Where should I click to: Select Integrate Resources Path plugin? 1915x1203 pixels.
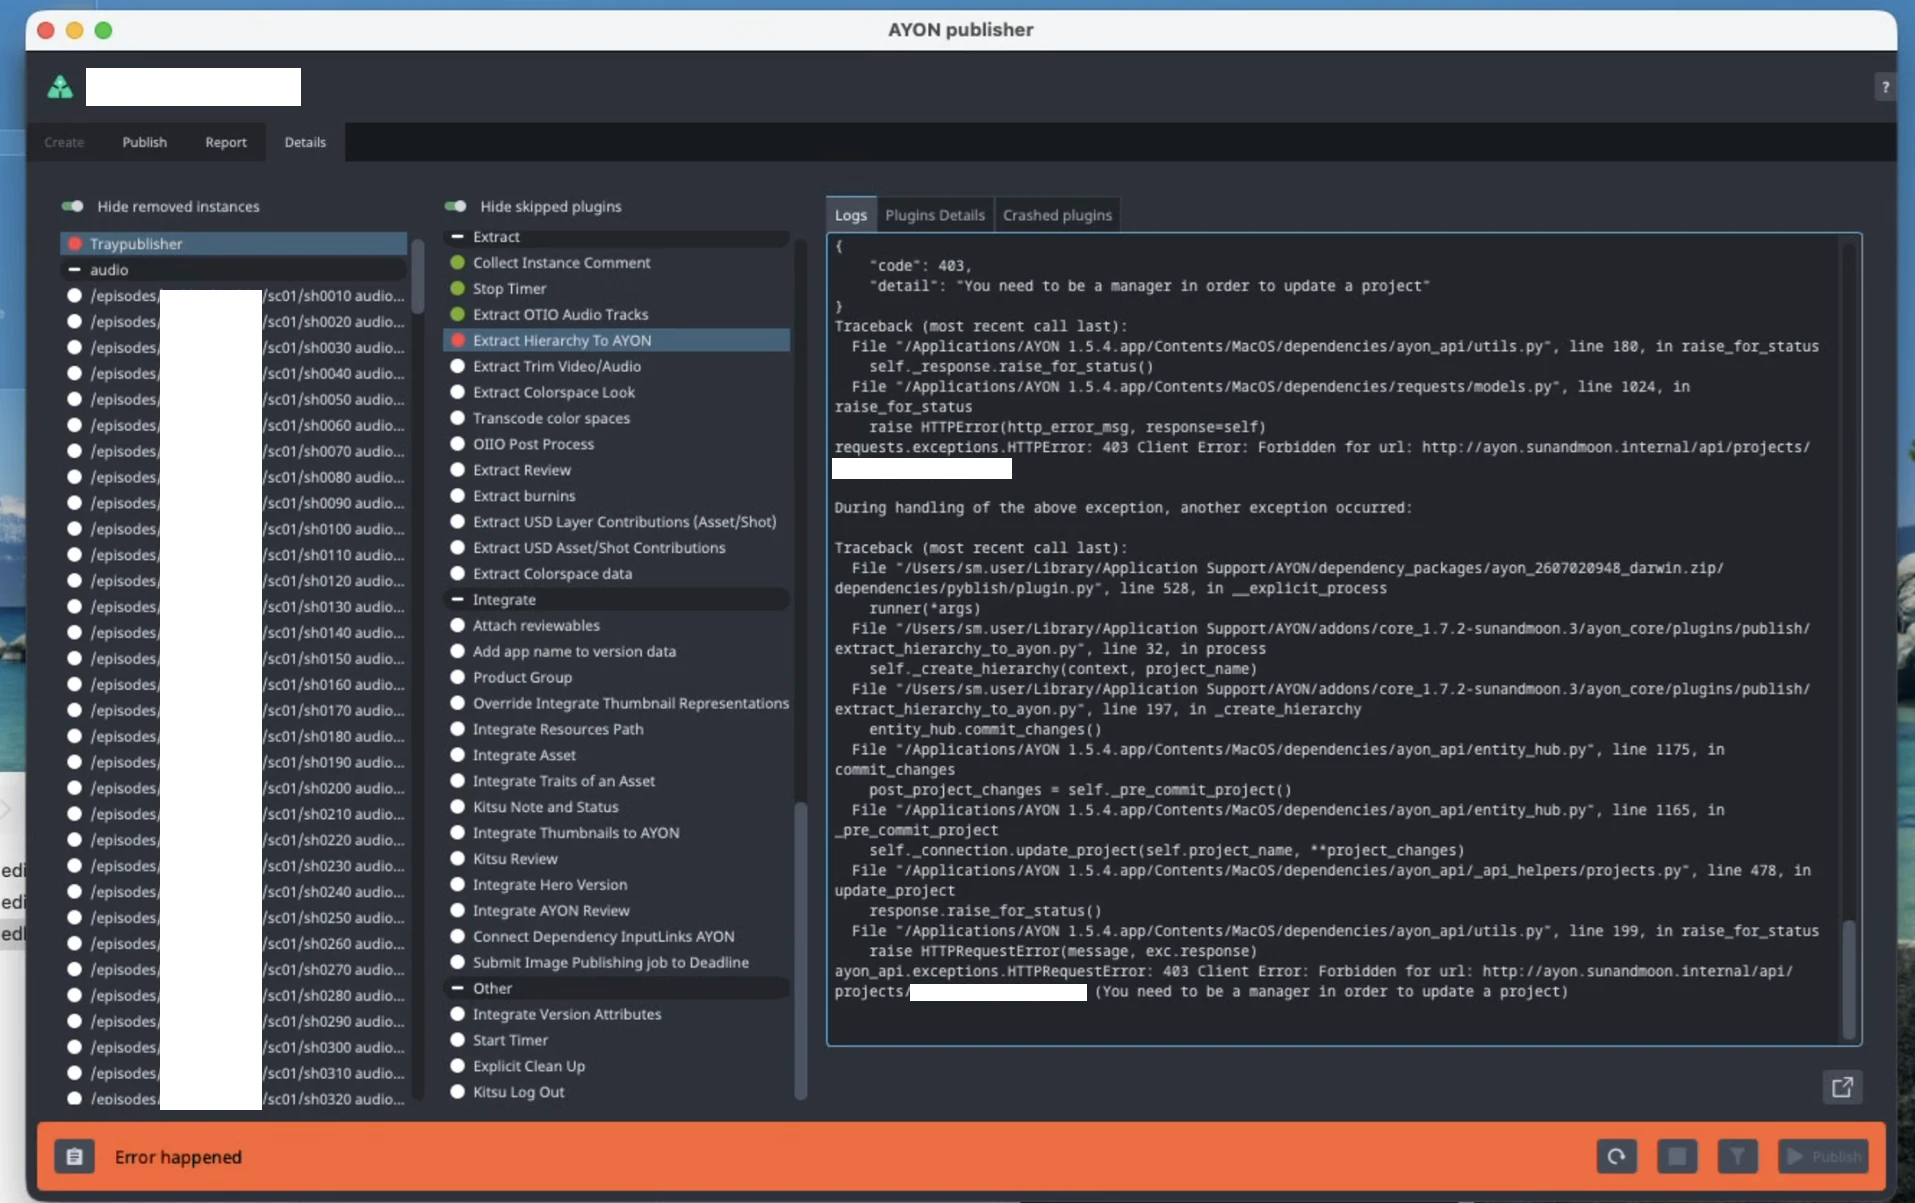pyautogui.click(x=616, y=729)
